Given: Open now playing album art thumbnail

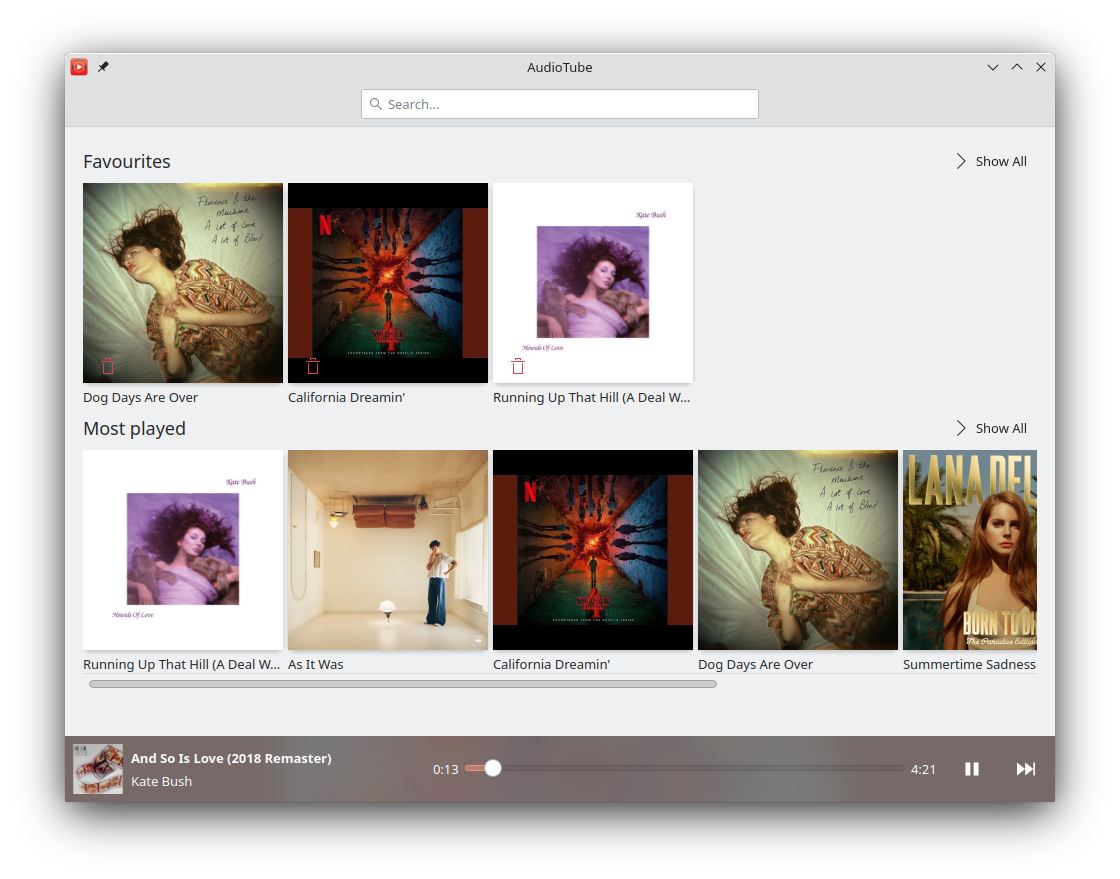Looking at the screenshot, I should point(98,769).
